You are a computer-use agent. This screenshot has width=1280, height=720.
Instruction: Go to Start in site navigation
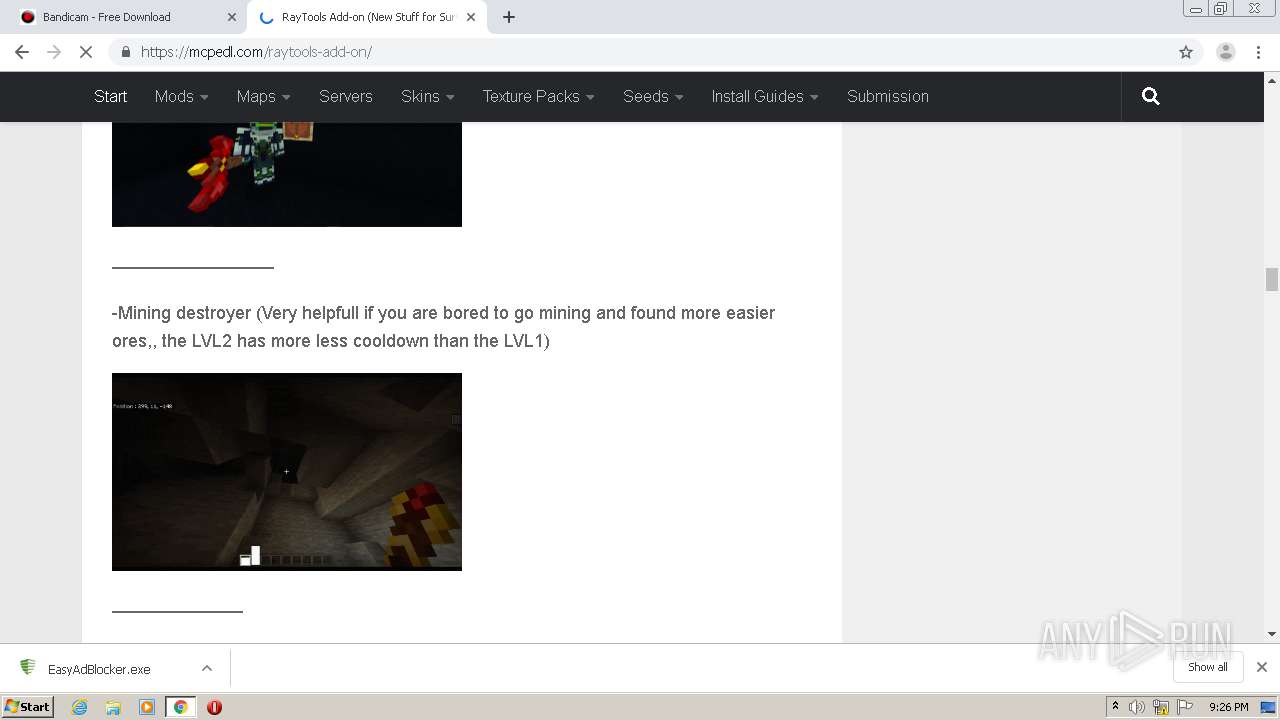(111, 96)
